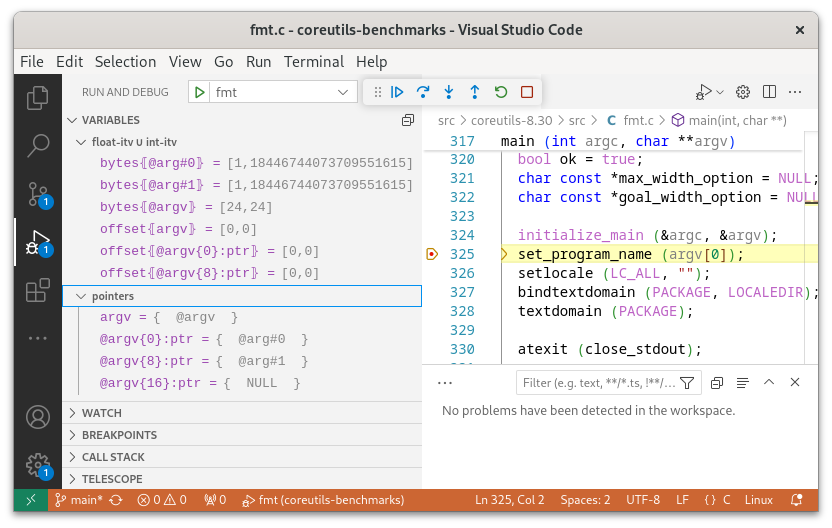The height and width of the screenshot is (528, 832).
Task: Maximize the Problems panel with the chevron
Action: (x=769, y=382)
